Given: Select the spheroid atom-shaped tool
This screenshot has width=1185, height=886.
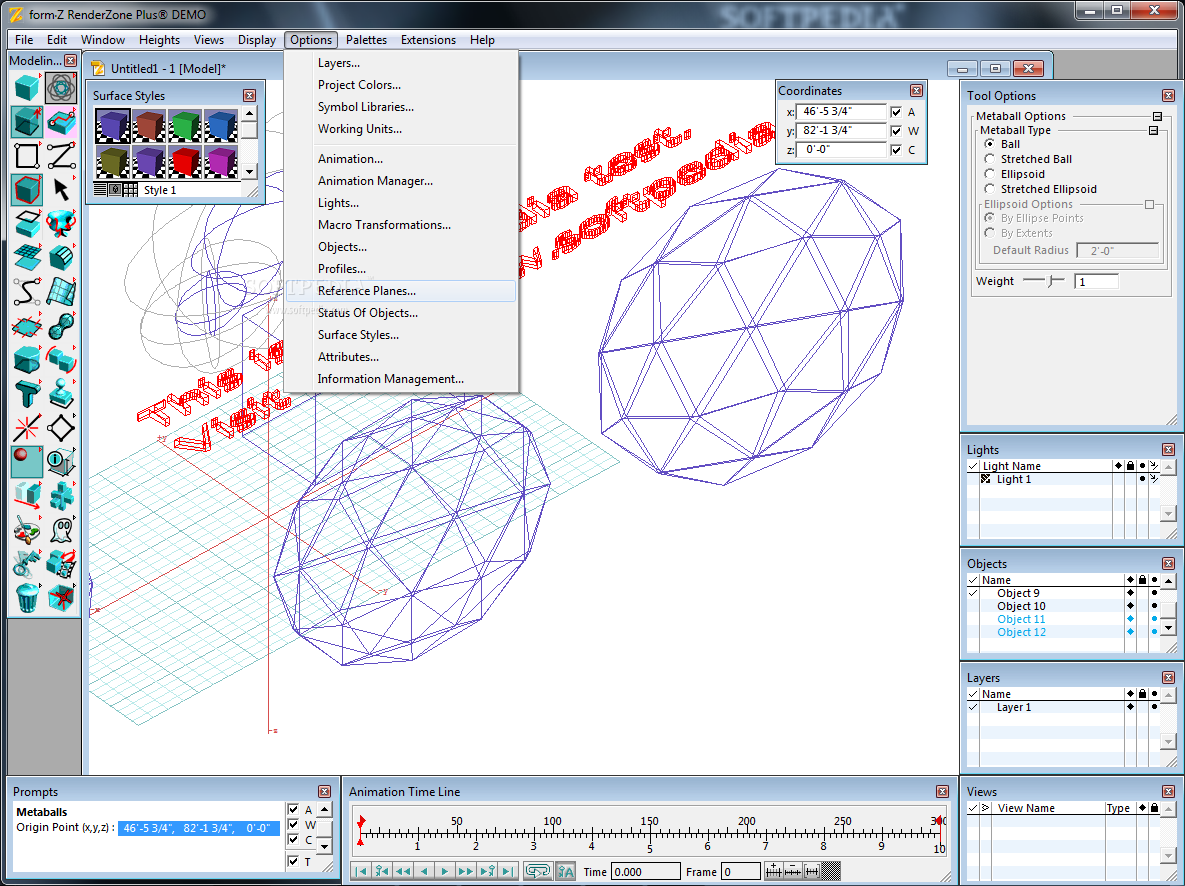Looking at the screenshot, I should [x=61, y=88].
